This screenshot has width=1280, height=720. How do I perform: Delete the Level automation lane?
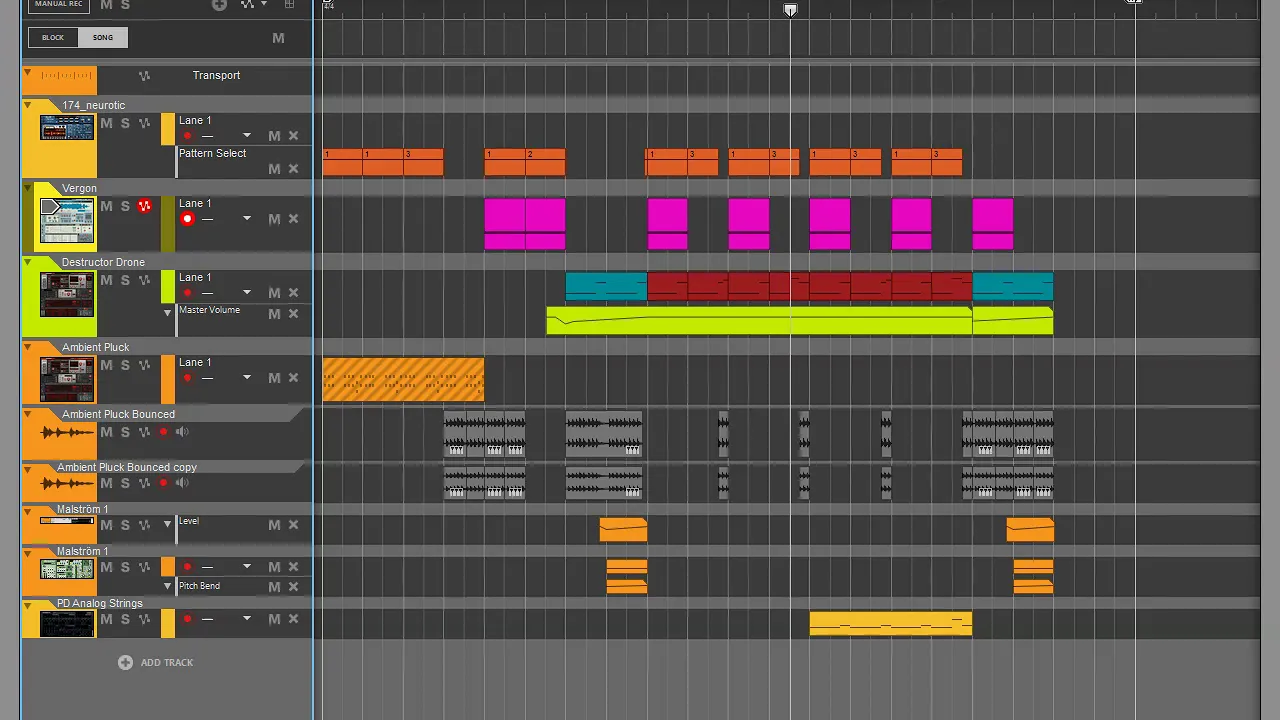click(x=293, y=525)
